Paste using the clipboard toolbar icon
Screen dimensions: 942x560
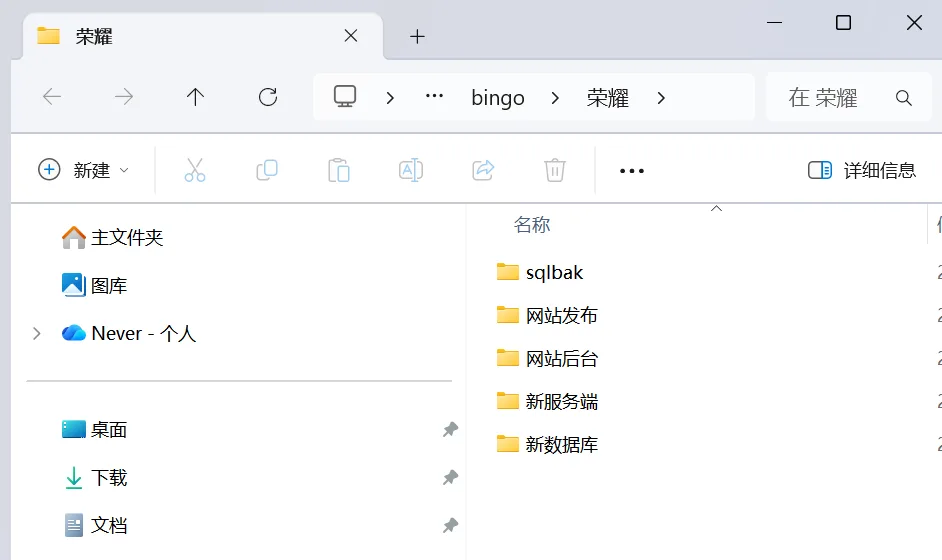(x=339, y=170)
